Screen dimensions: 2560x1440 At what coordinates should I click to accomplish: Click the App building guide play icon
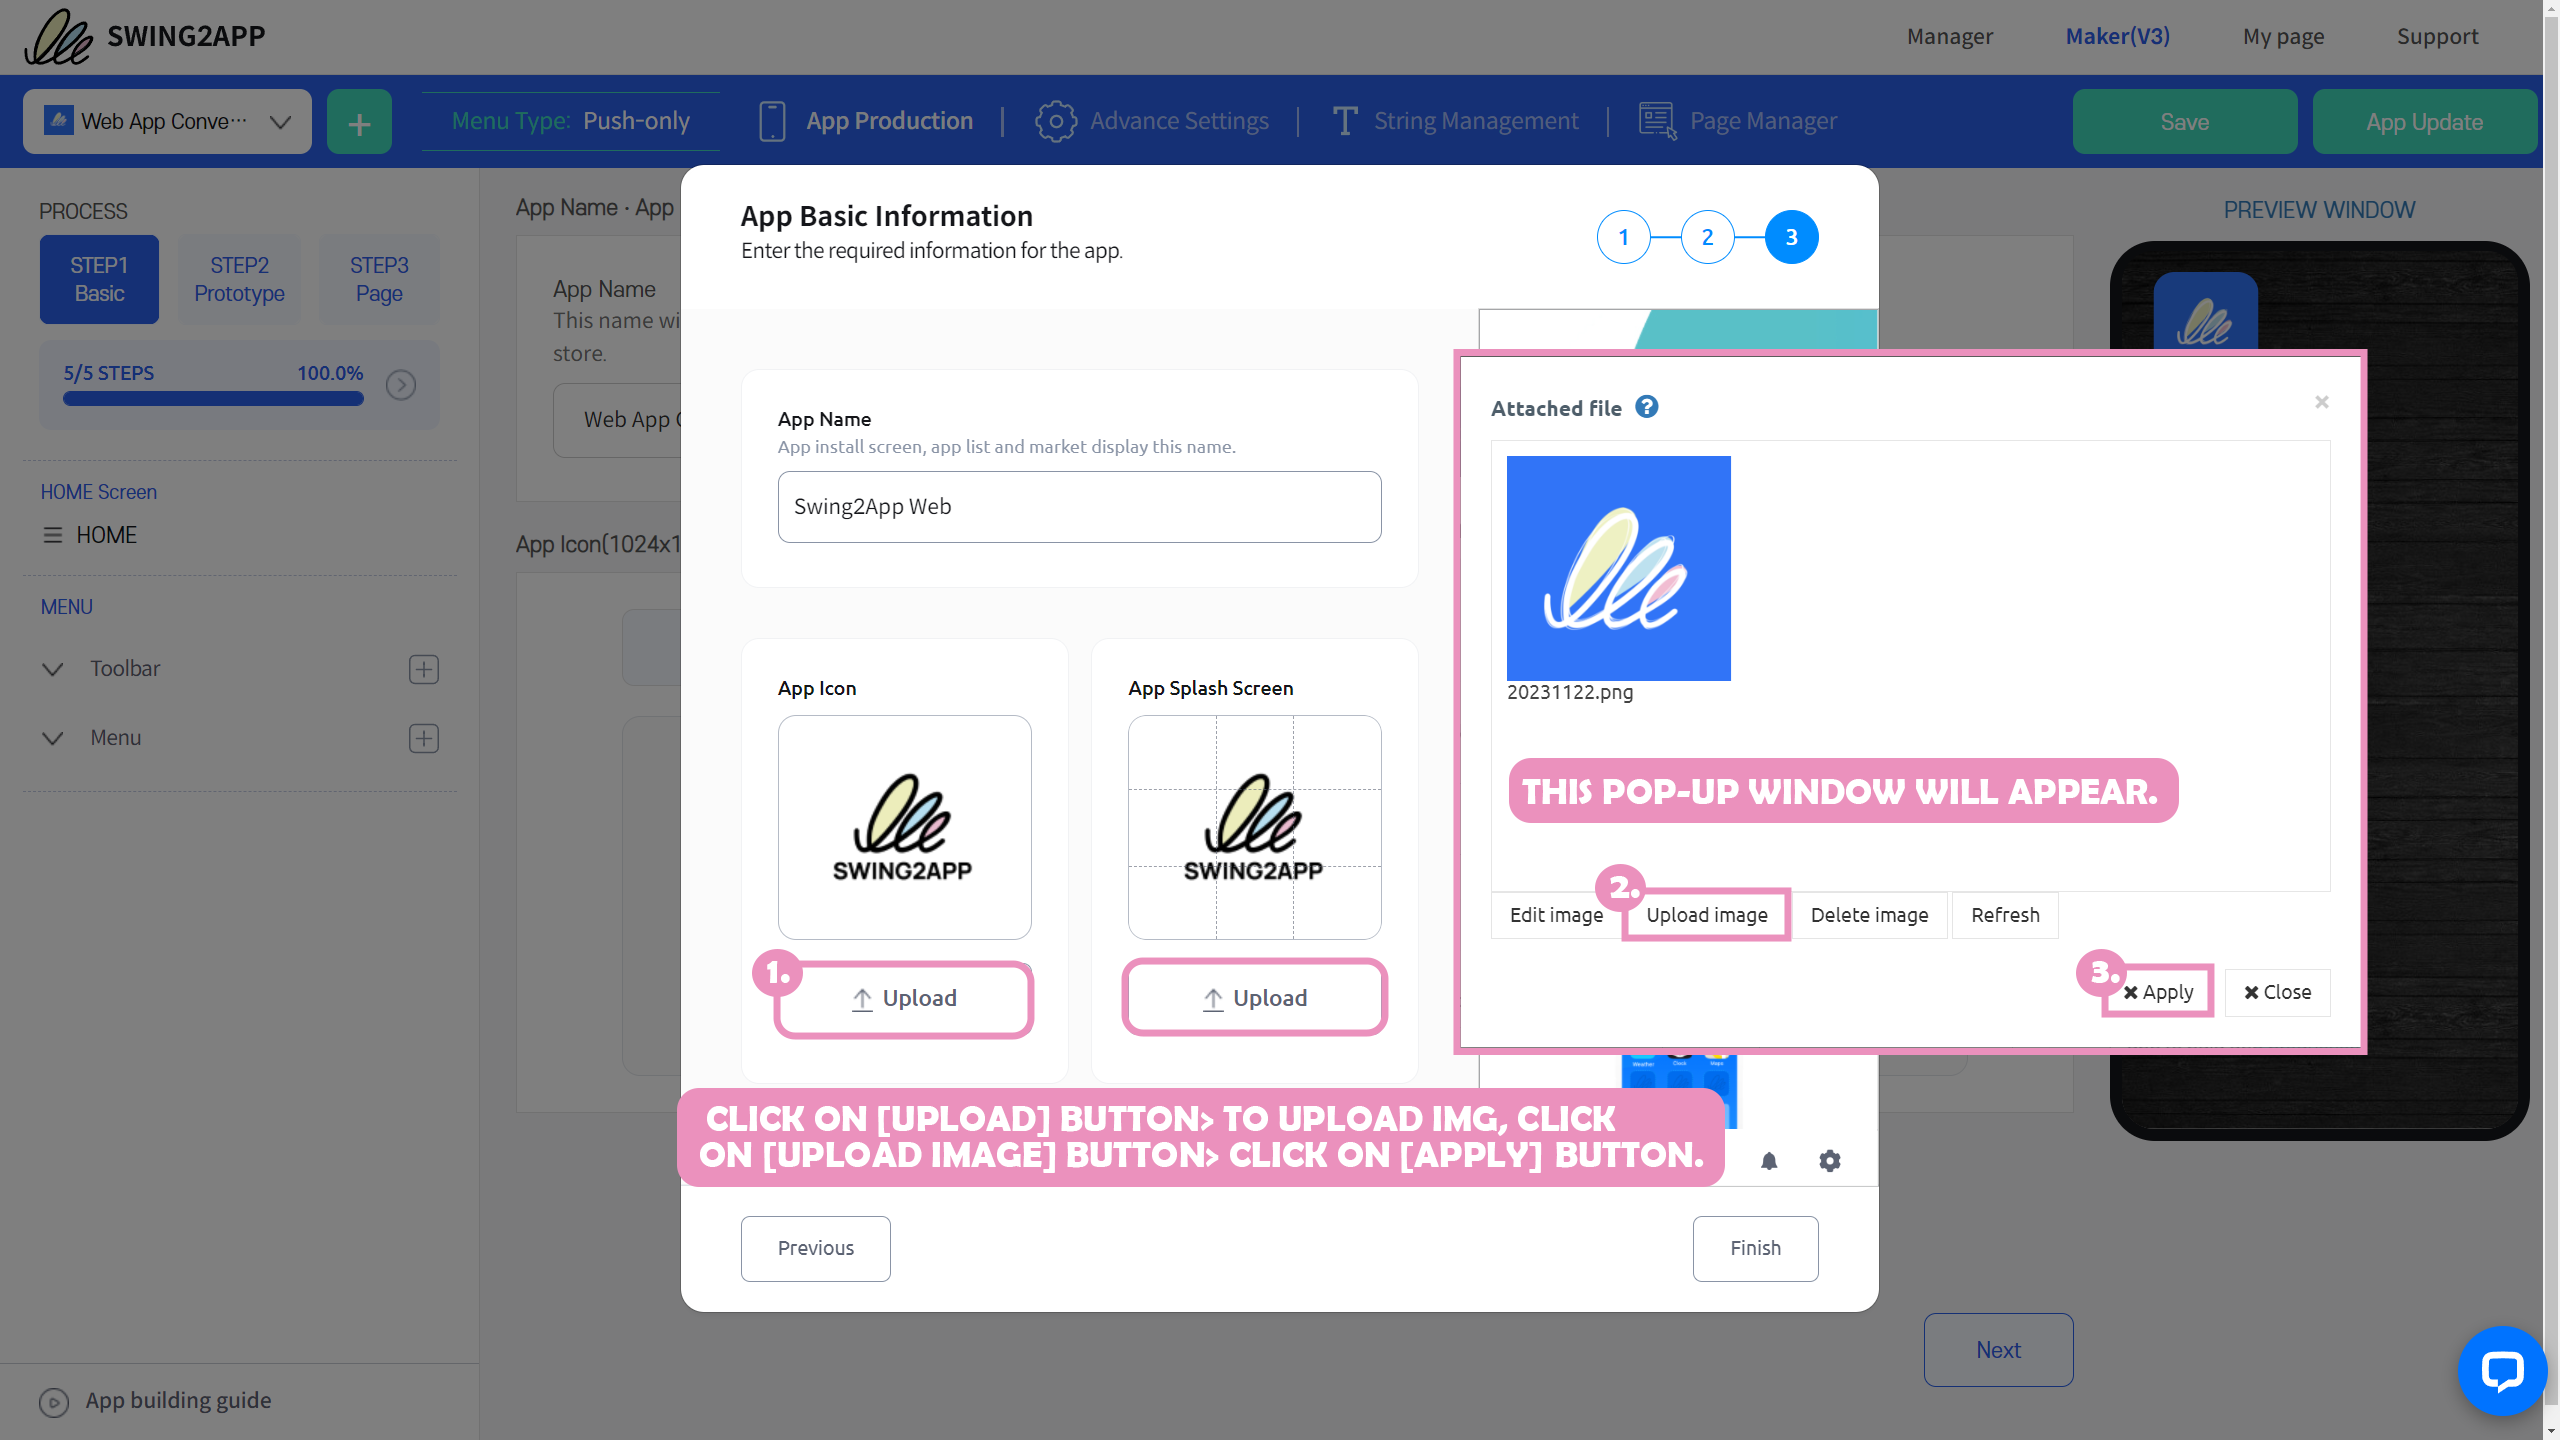tap(54, 1402)
